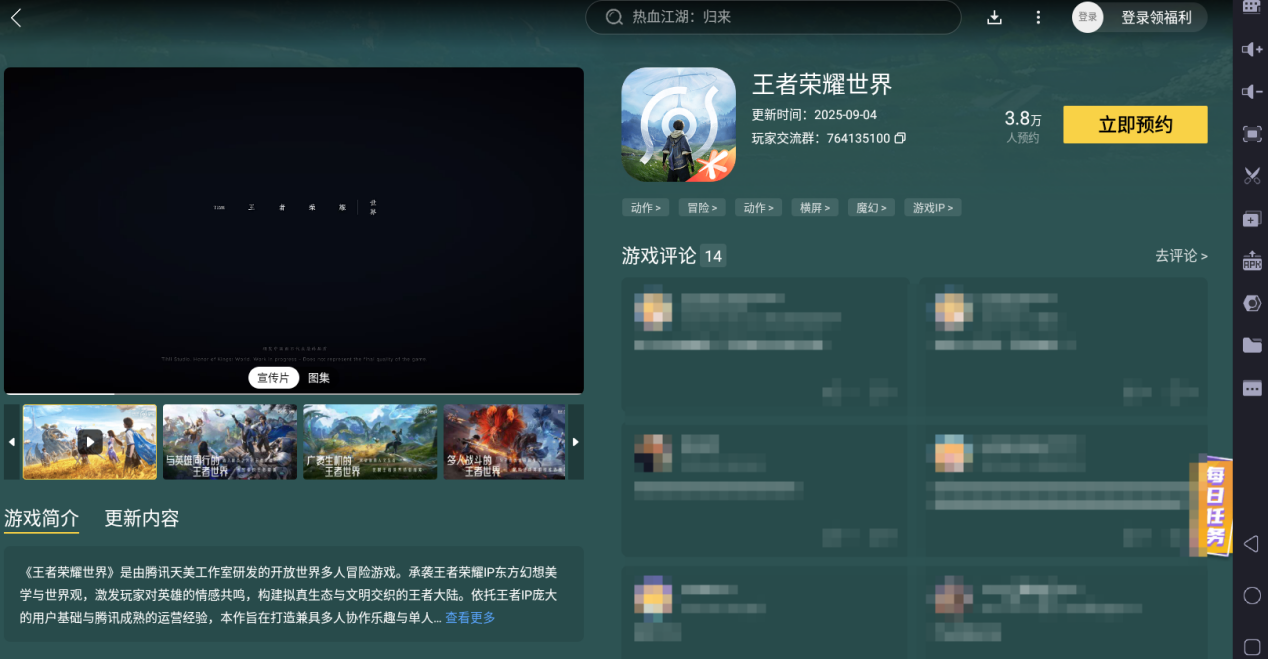This screenshot has width=1268, height=659.
Task: Show more sidebar tools with the ellipsis icon
Action: pyautogui.click(x=1252, y=388)
